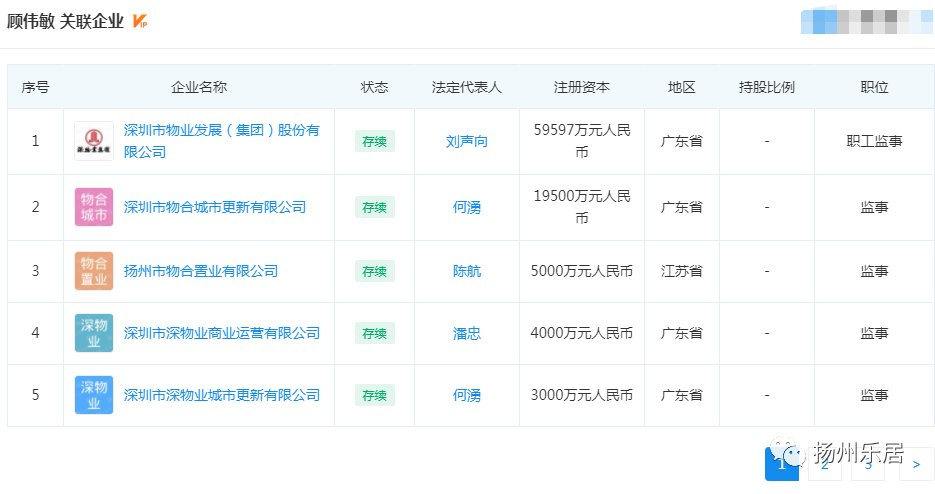The image size is (935, 494).
Task: Click the 持股比例 column header
Action: (x=766, y=87)
